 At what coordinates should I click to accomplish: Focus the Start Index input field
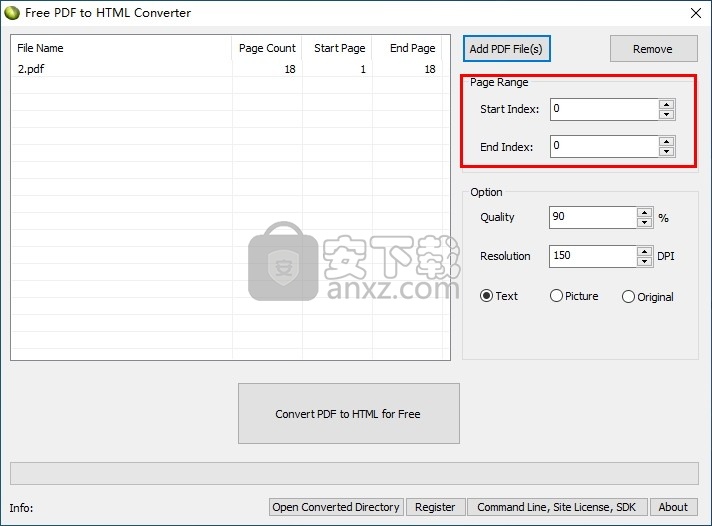tap(604, 109)
